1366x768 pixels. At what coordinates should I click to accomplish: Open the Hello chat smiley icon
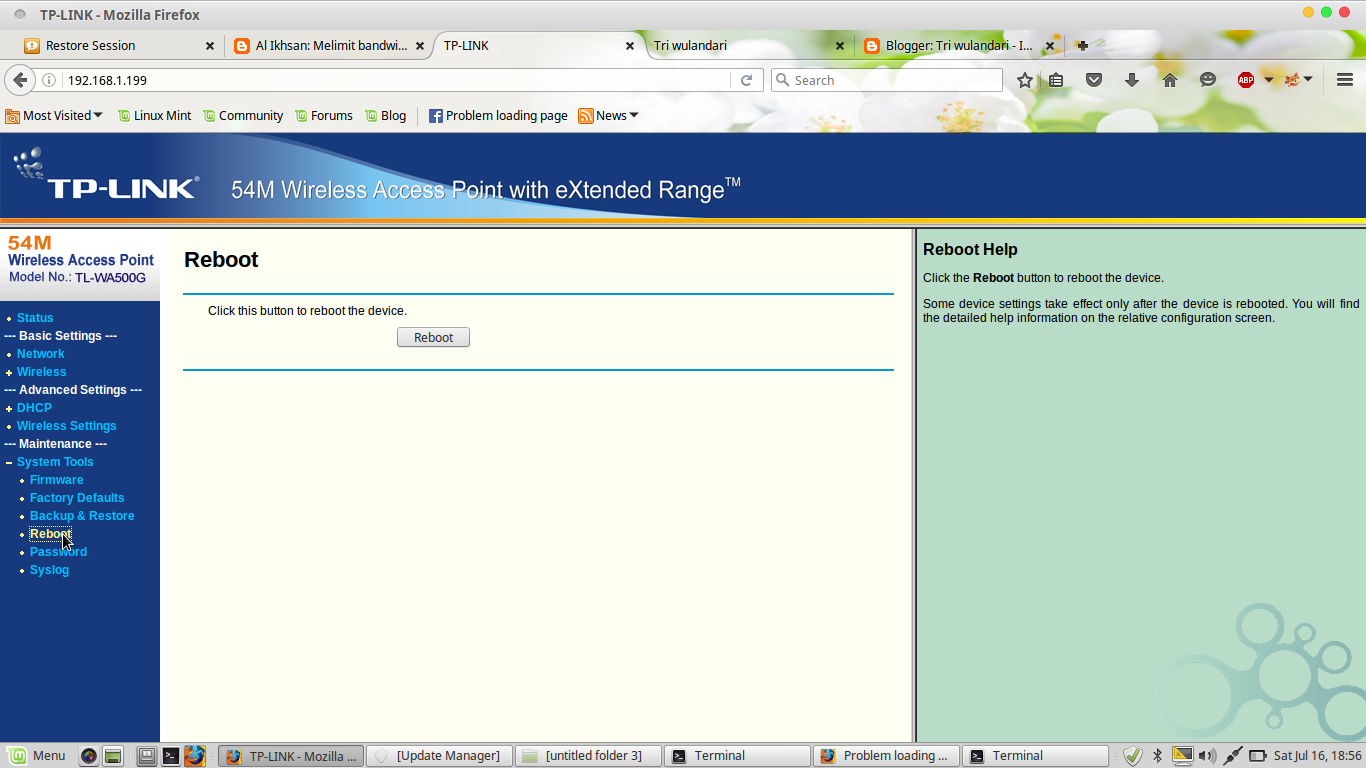point(1208,80)
